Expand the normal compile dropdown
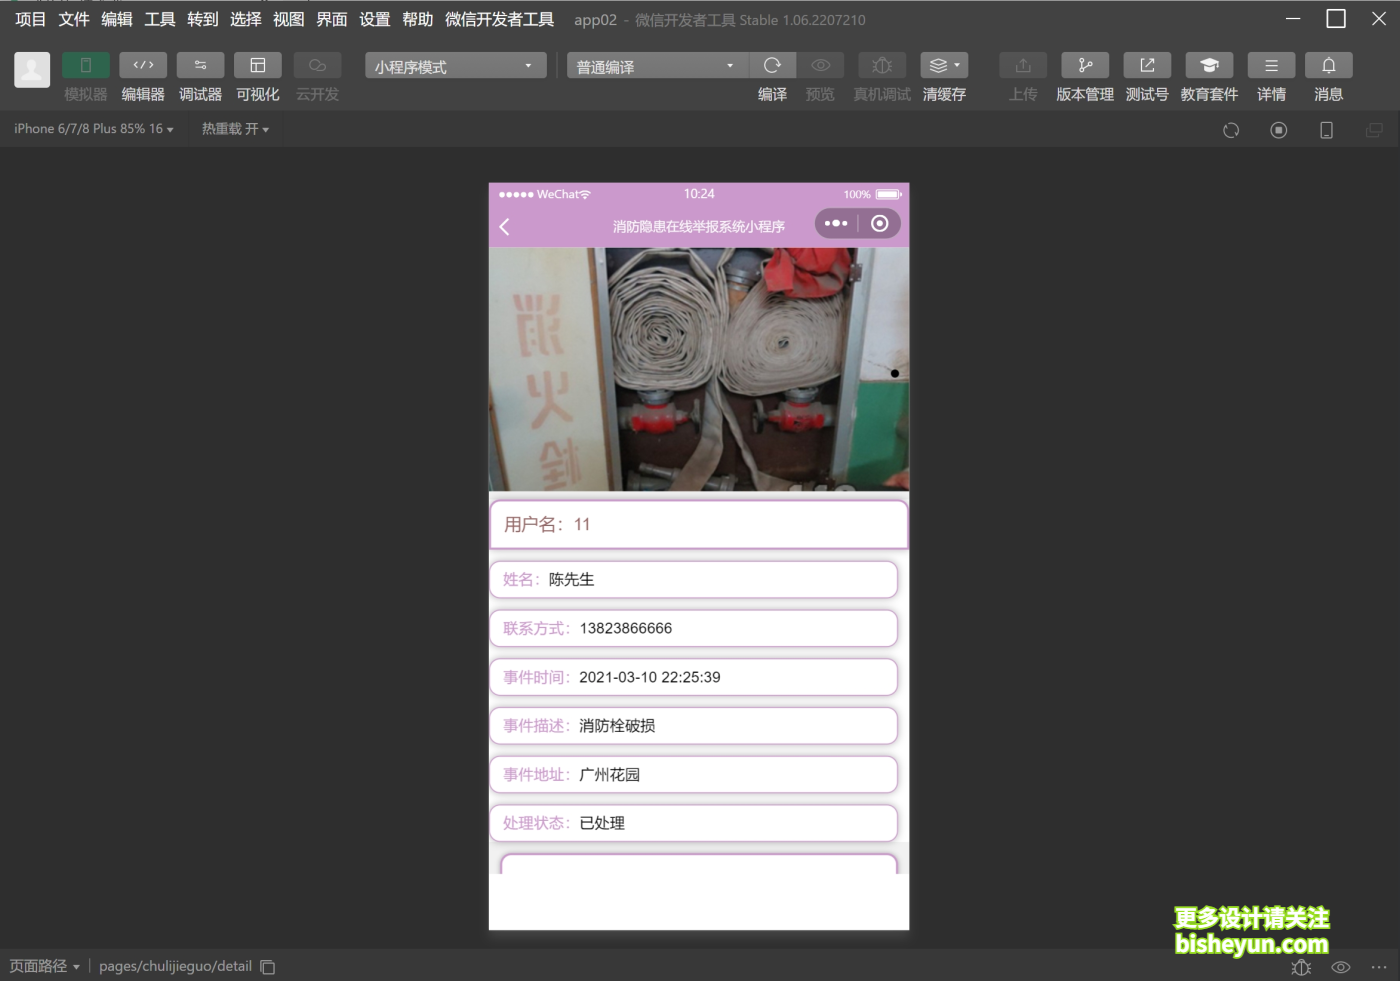This screenshot has height=981, width=1400. (x=656, y=66)
